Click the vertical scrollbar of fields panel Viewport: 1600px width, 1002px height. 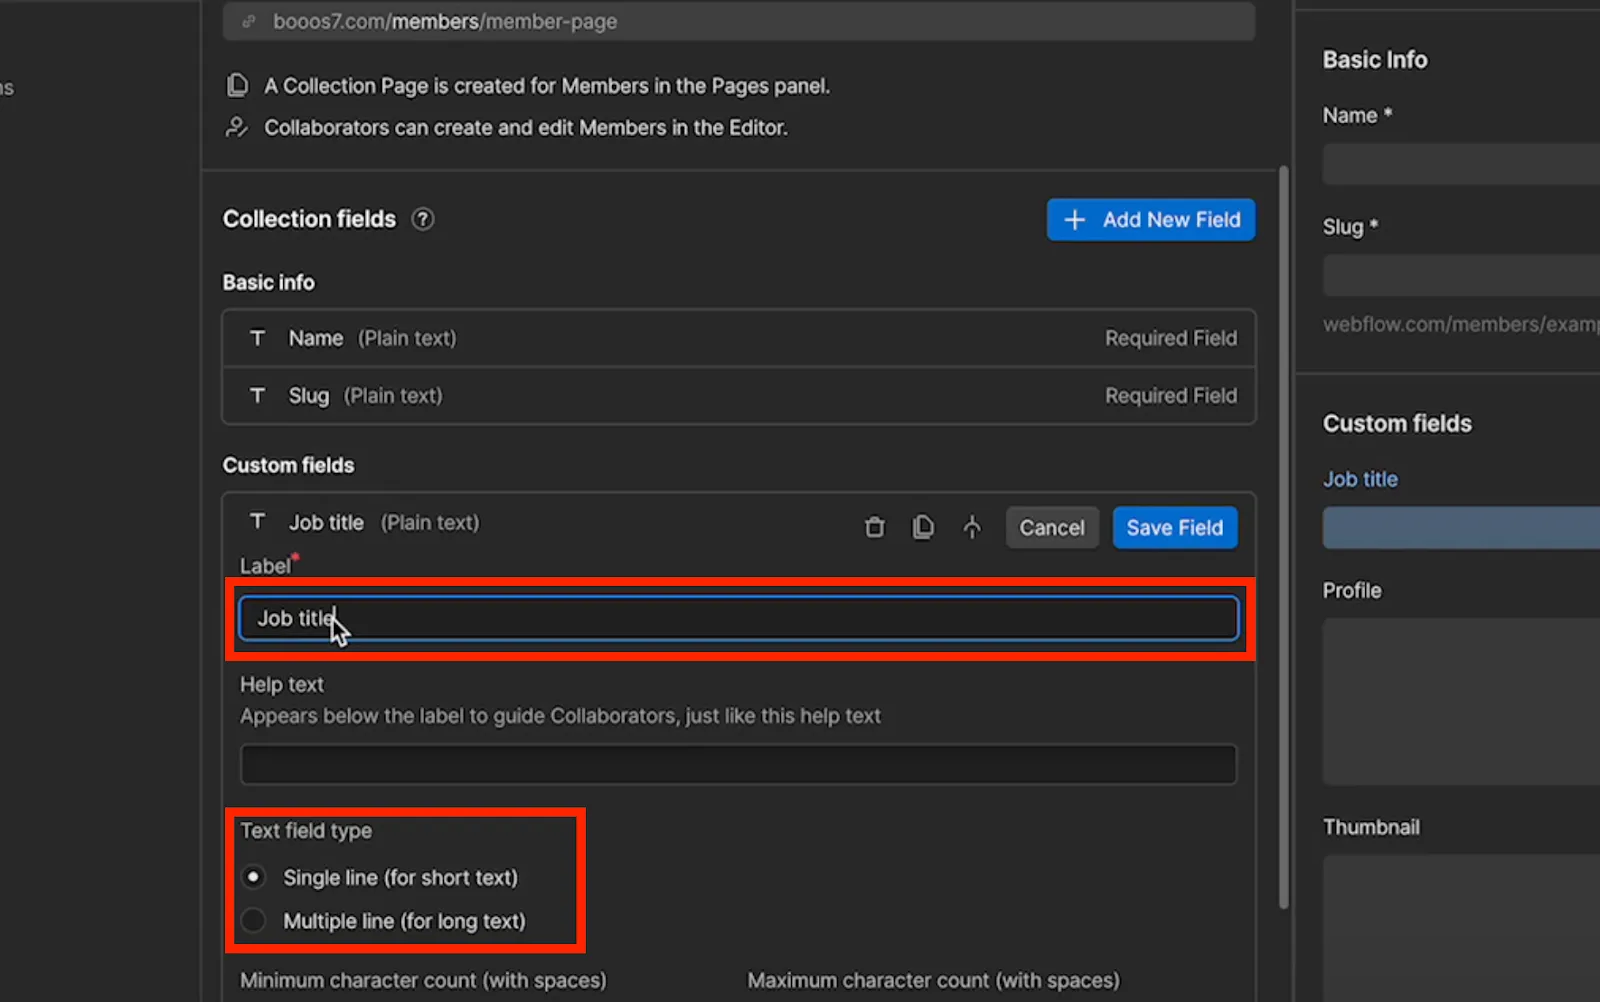point(1284,540)
